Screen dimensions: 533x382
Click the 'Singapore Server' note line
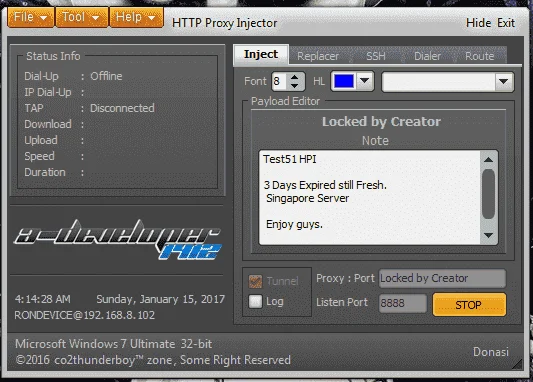tap(308, 198)
